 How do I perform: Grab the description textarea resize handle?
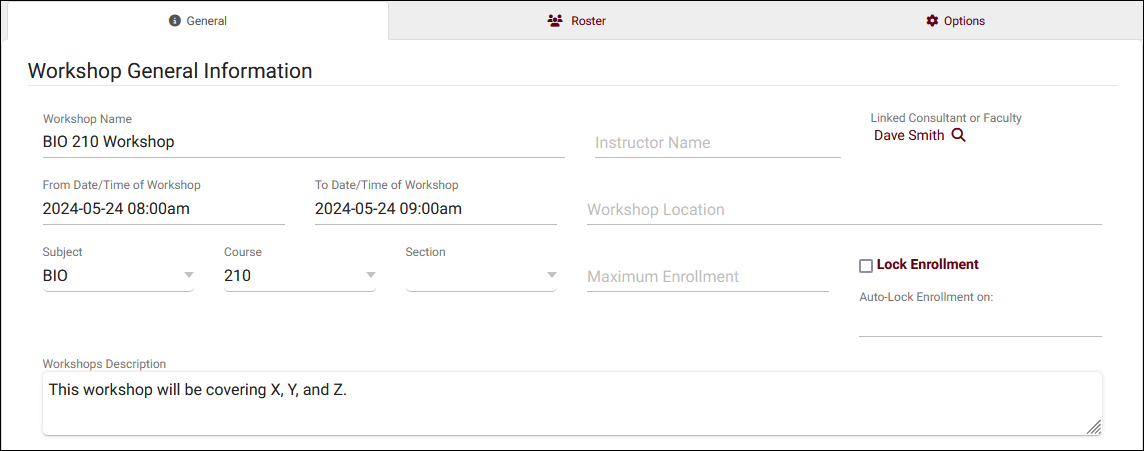point(1093,427)
